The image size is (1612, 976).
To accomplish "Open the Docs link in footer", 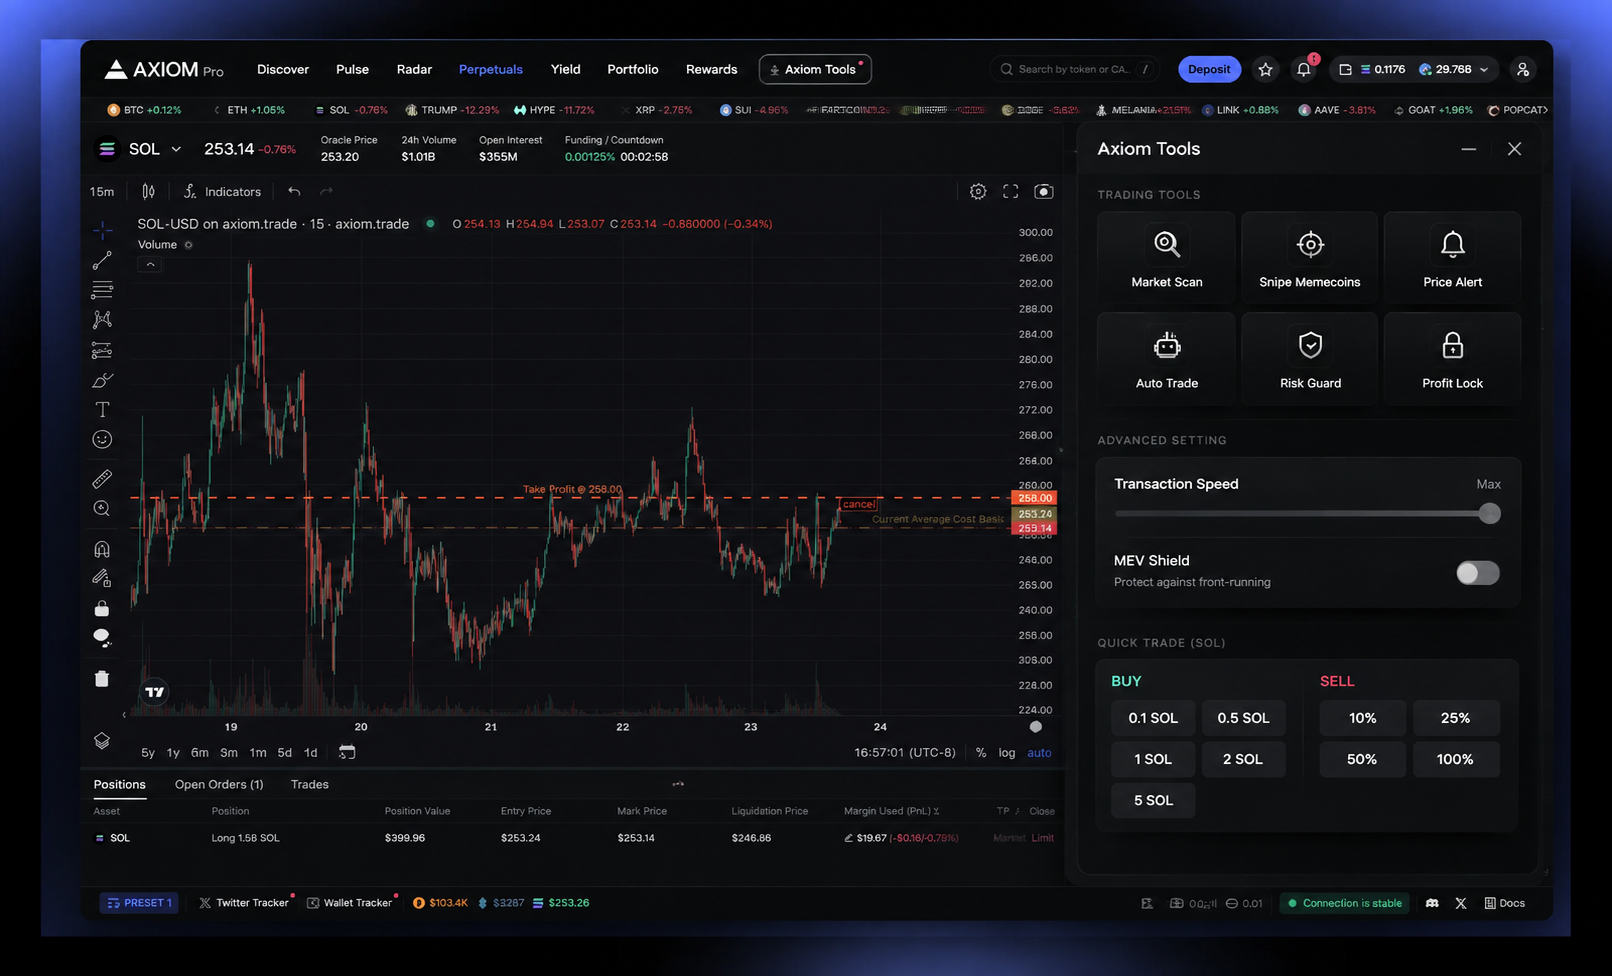I will click(1505, 903).
